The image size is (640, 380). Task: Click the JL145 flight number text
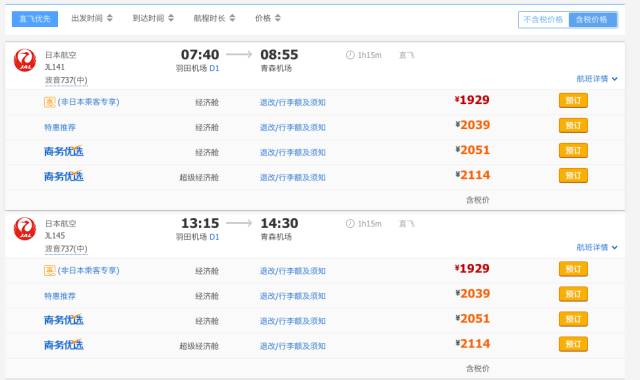[x=55, y=236]
